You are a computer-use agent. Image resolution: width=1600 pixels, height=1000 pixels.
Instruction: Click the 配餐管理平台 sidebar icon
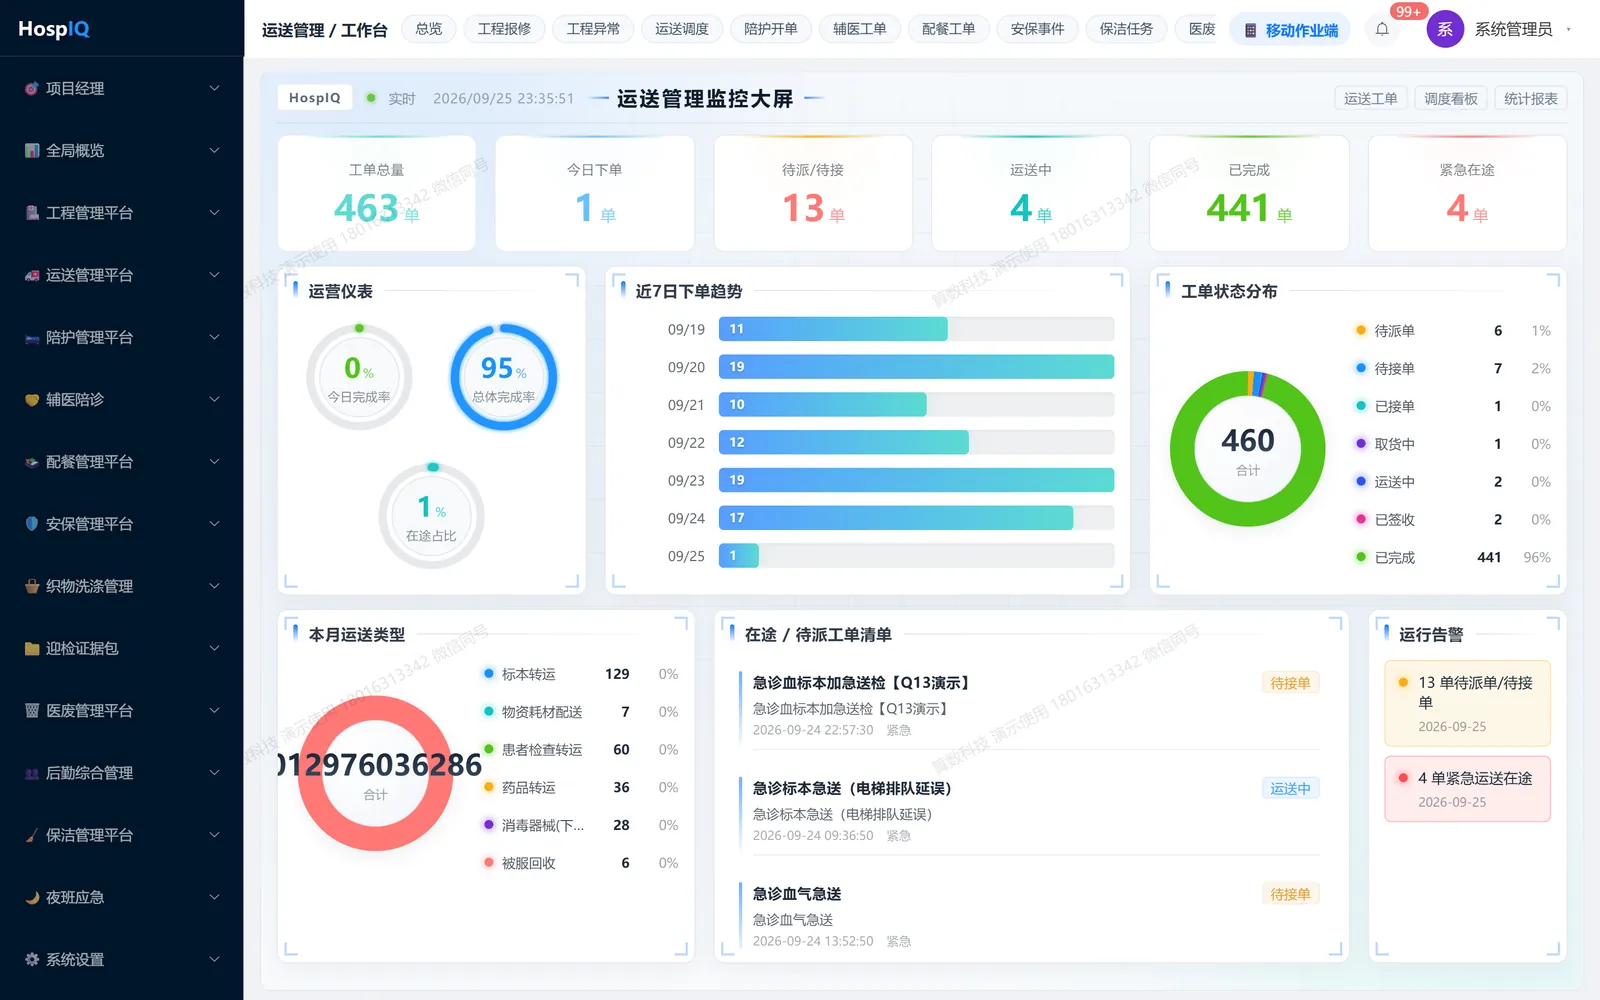click(x=32, y=462)
